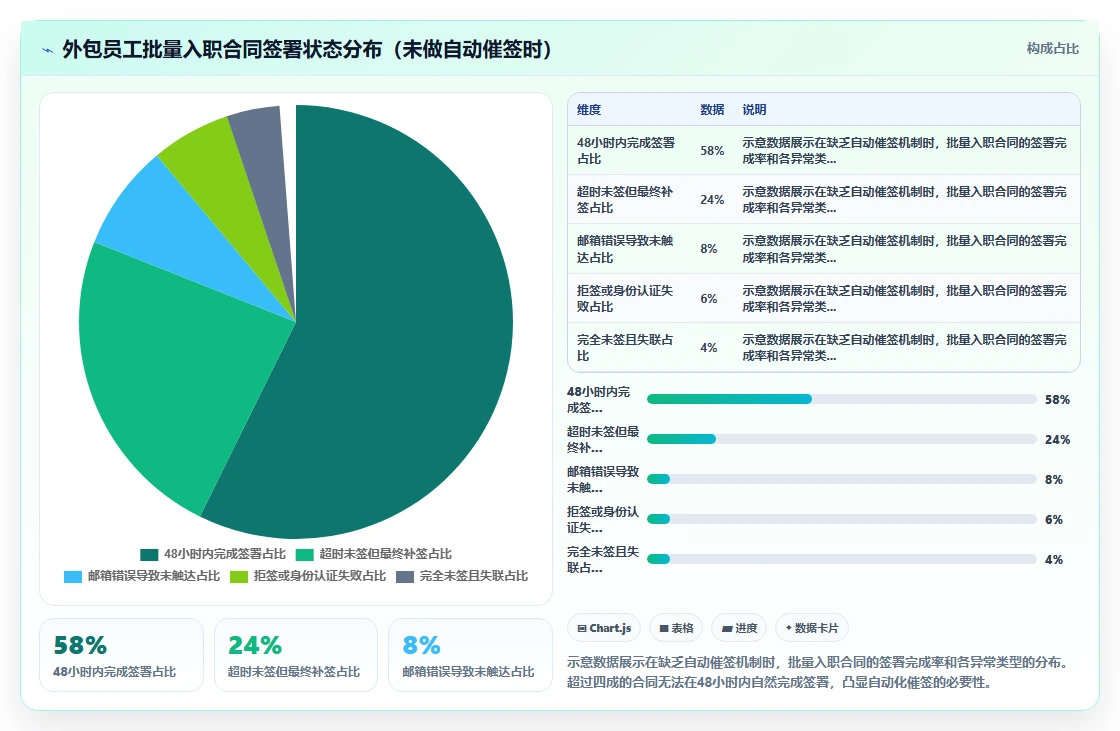This screenshot has width=1120, height=731.
Task: Click the 6% value in table
Action: click(x=709, y=299)
